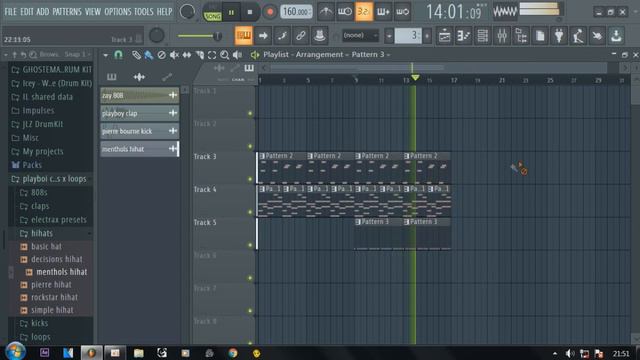Viewport: 640px width, 360px height.
Task: Toggle loop recording icon
Action: [x=402, y=12]
